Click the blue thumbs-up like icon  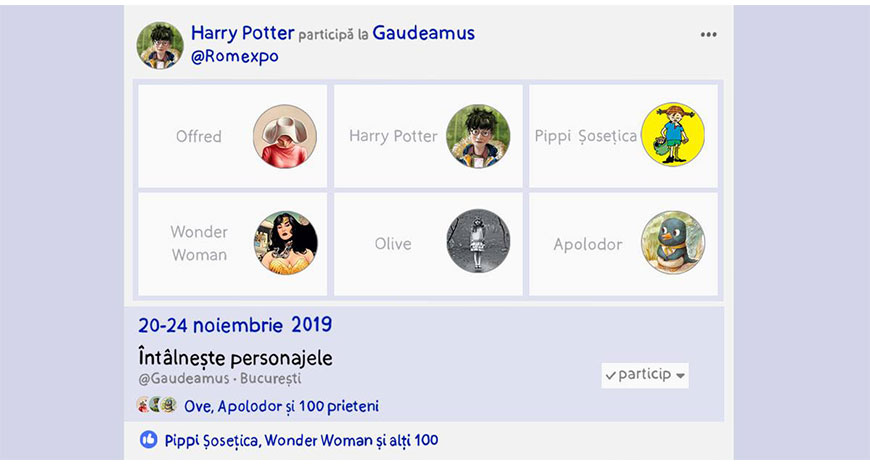[x=148, y=440]
